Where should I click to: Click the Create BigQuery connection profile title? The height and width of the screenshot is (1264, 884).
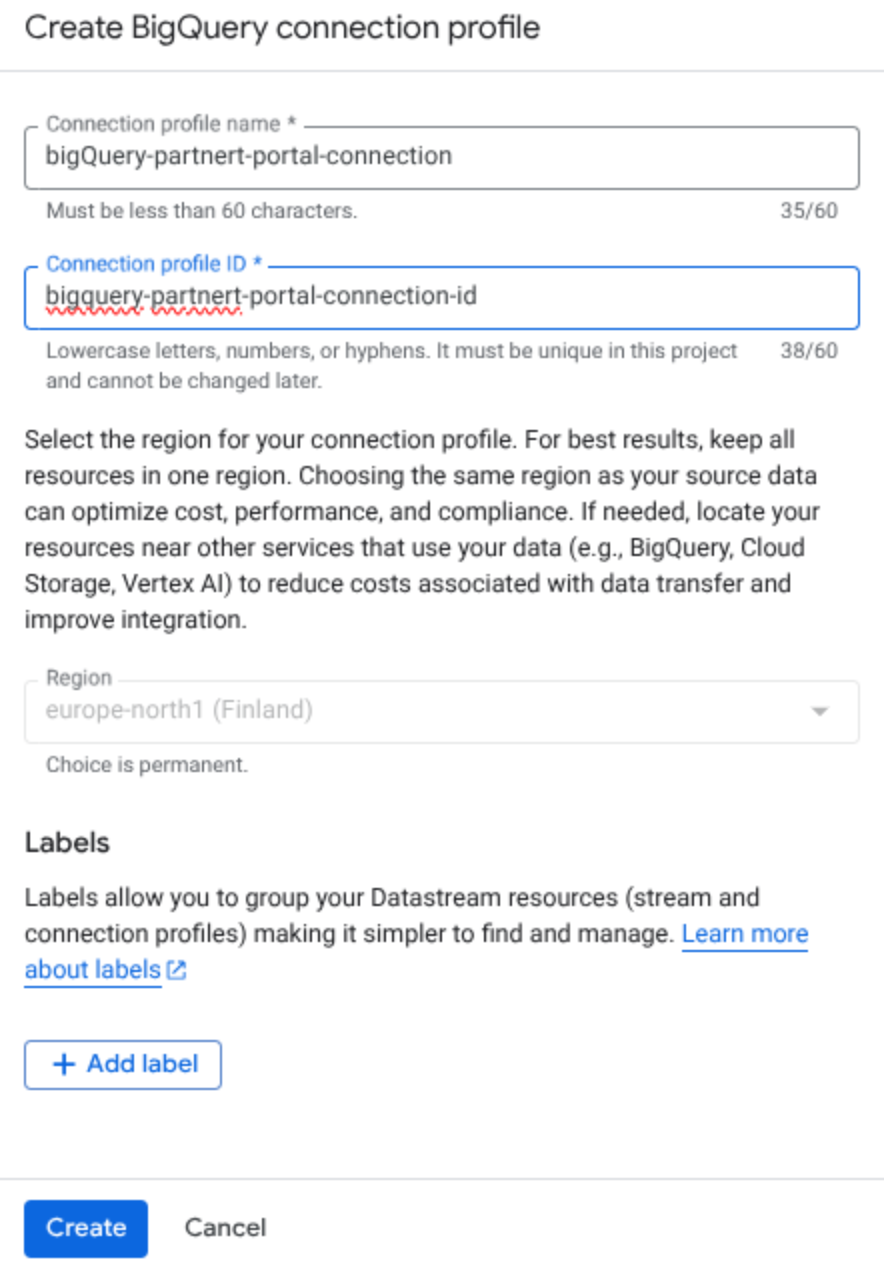[283, 28]
